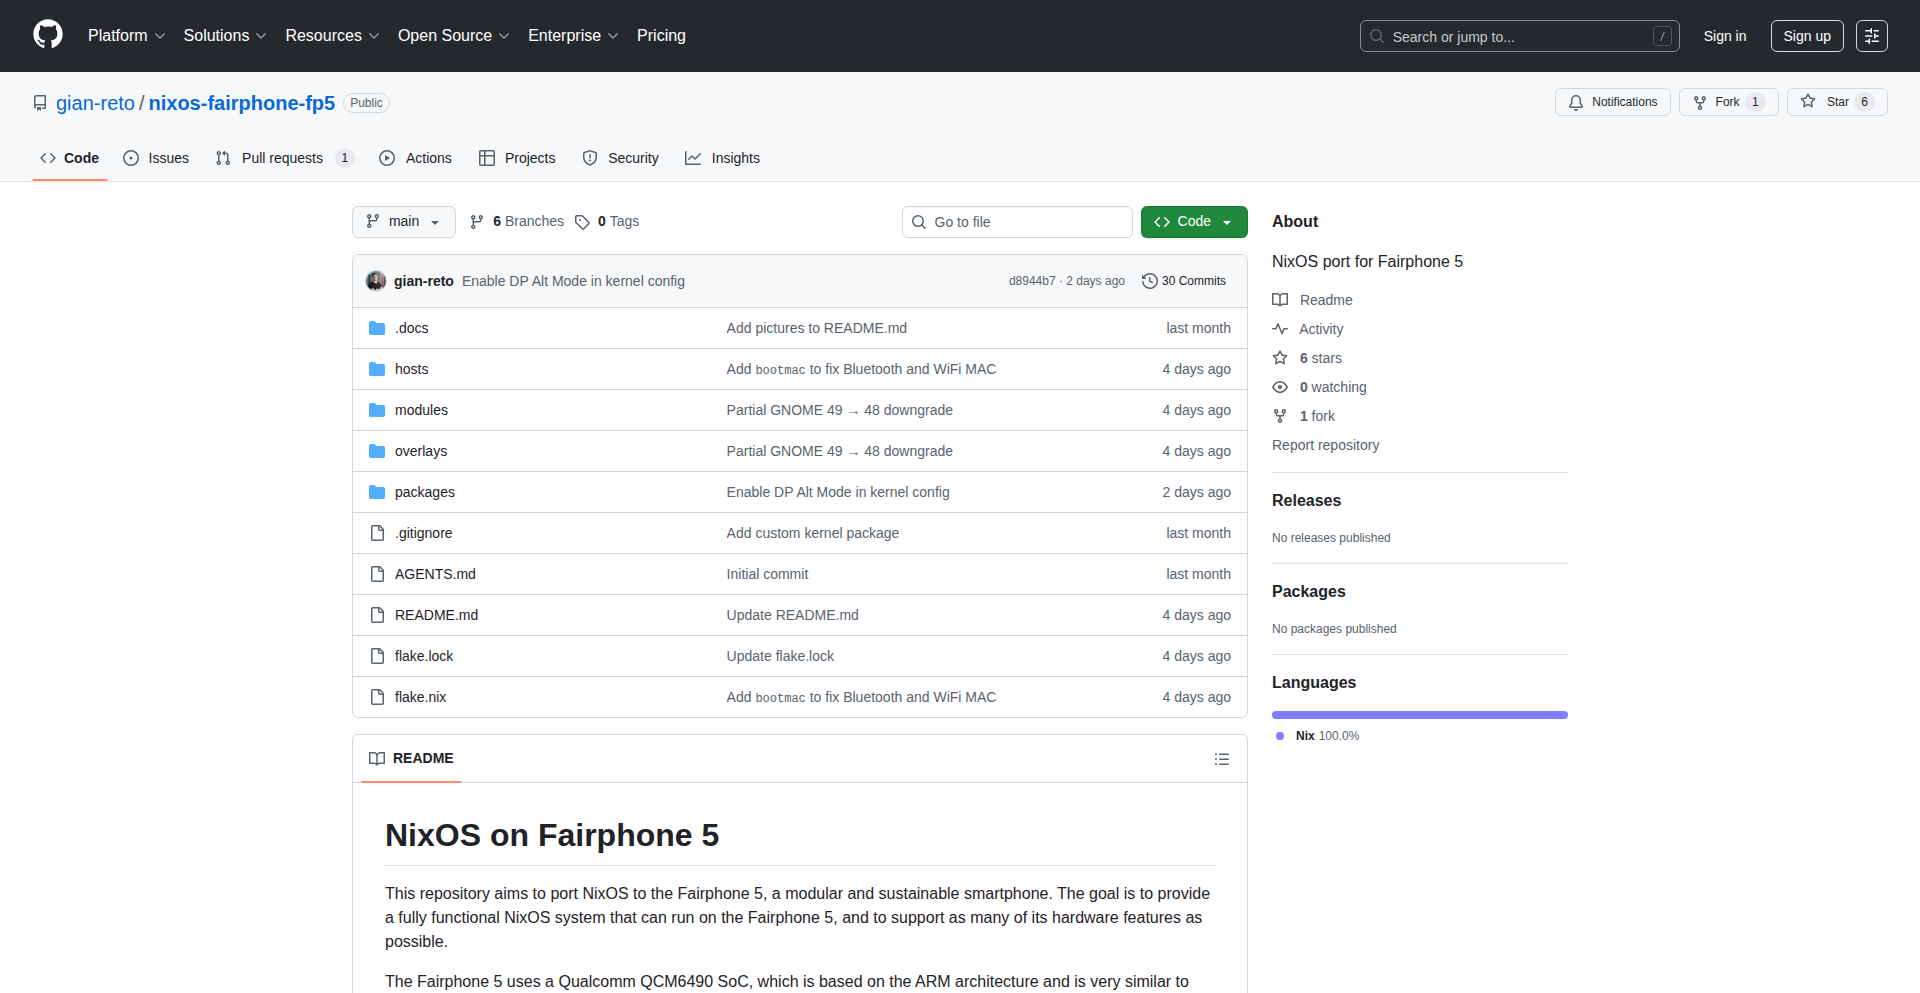Screen dimensions: 1920x993
Task: Click the Nix language bar
Action: pyautogui.click(x=1419, y=715)
